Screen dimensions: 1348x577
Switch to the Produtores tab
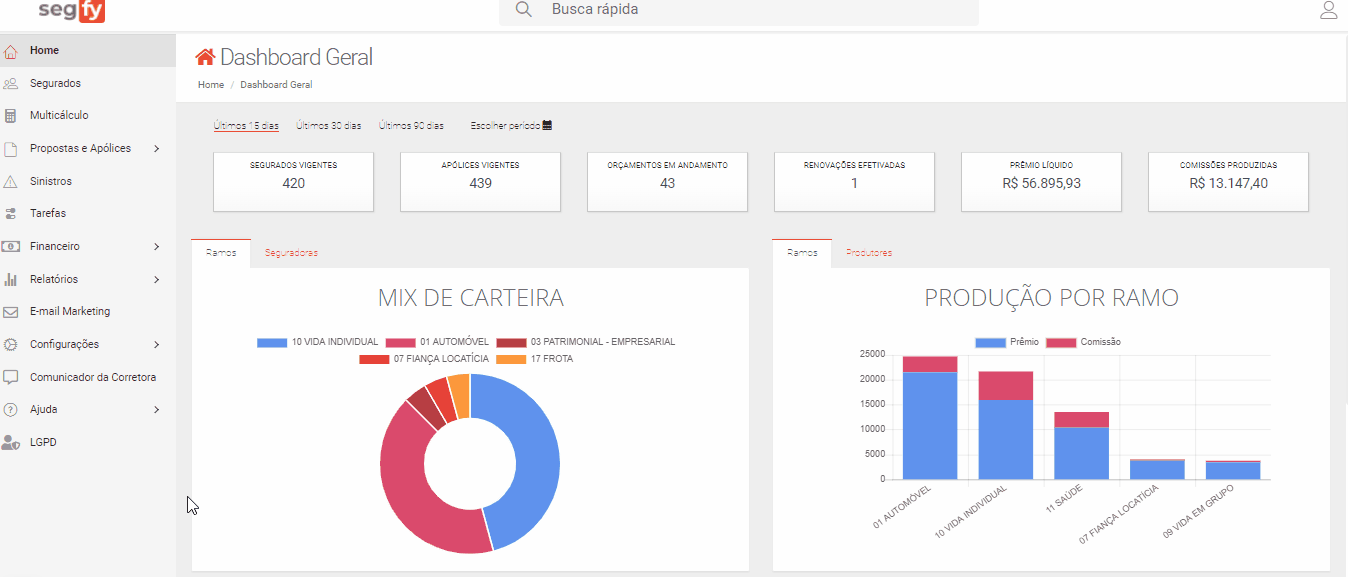(x=868, y=253)
